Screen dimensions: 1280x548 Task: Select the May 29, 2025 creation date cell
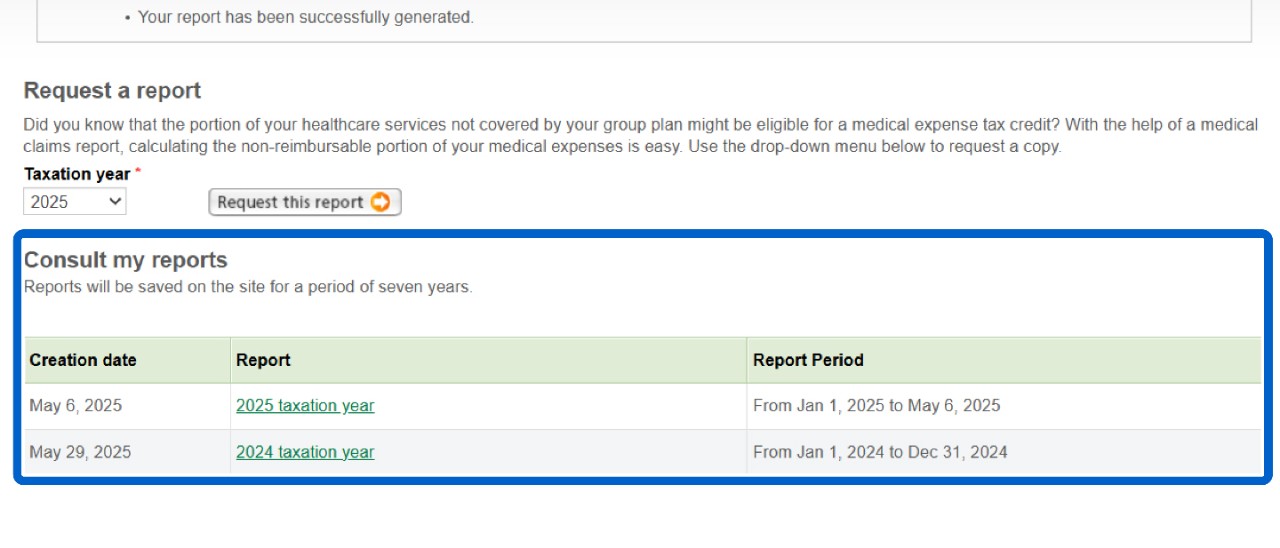(80, 452)
